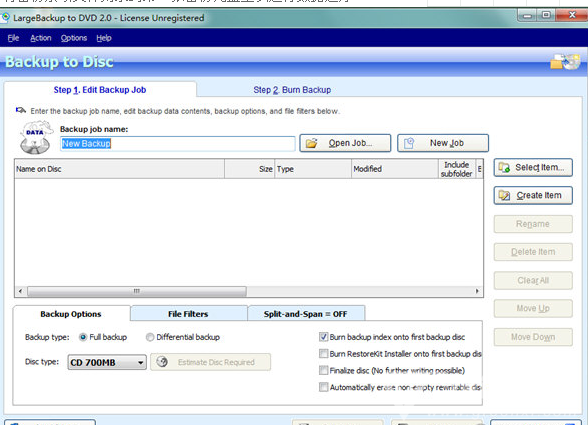Open the Options menu
The height and width of the screenshot is (425, 588).
(x=74, y=38)
